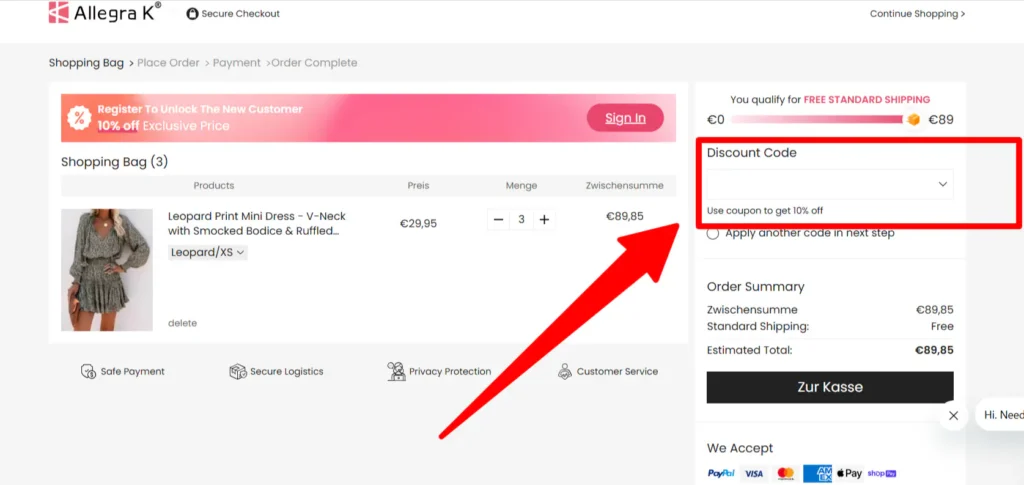The width and height of the screenshot is (1024, 485).
Task: Expand the Leopard/XS variant selector
Action: [208, 252]
